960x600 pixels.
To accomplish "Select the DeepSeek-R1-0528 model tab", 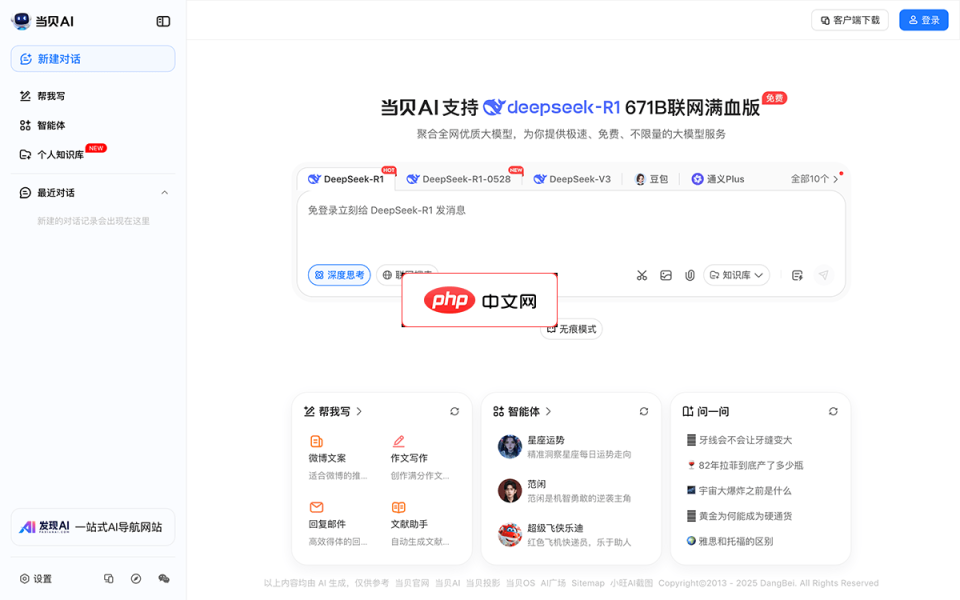I will (x=459, y=179).
